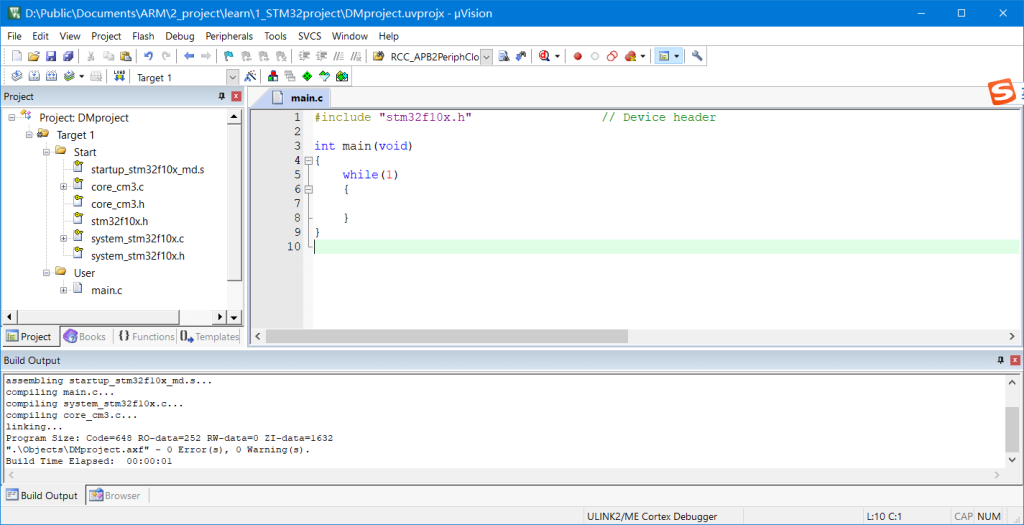Open the Project menu

[x=106, y=36]
